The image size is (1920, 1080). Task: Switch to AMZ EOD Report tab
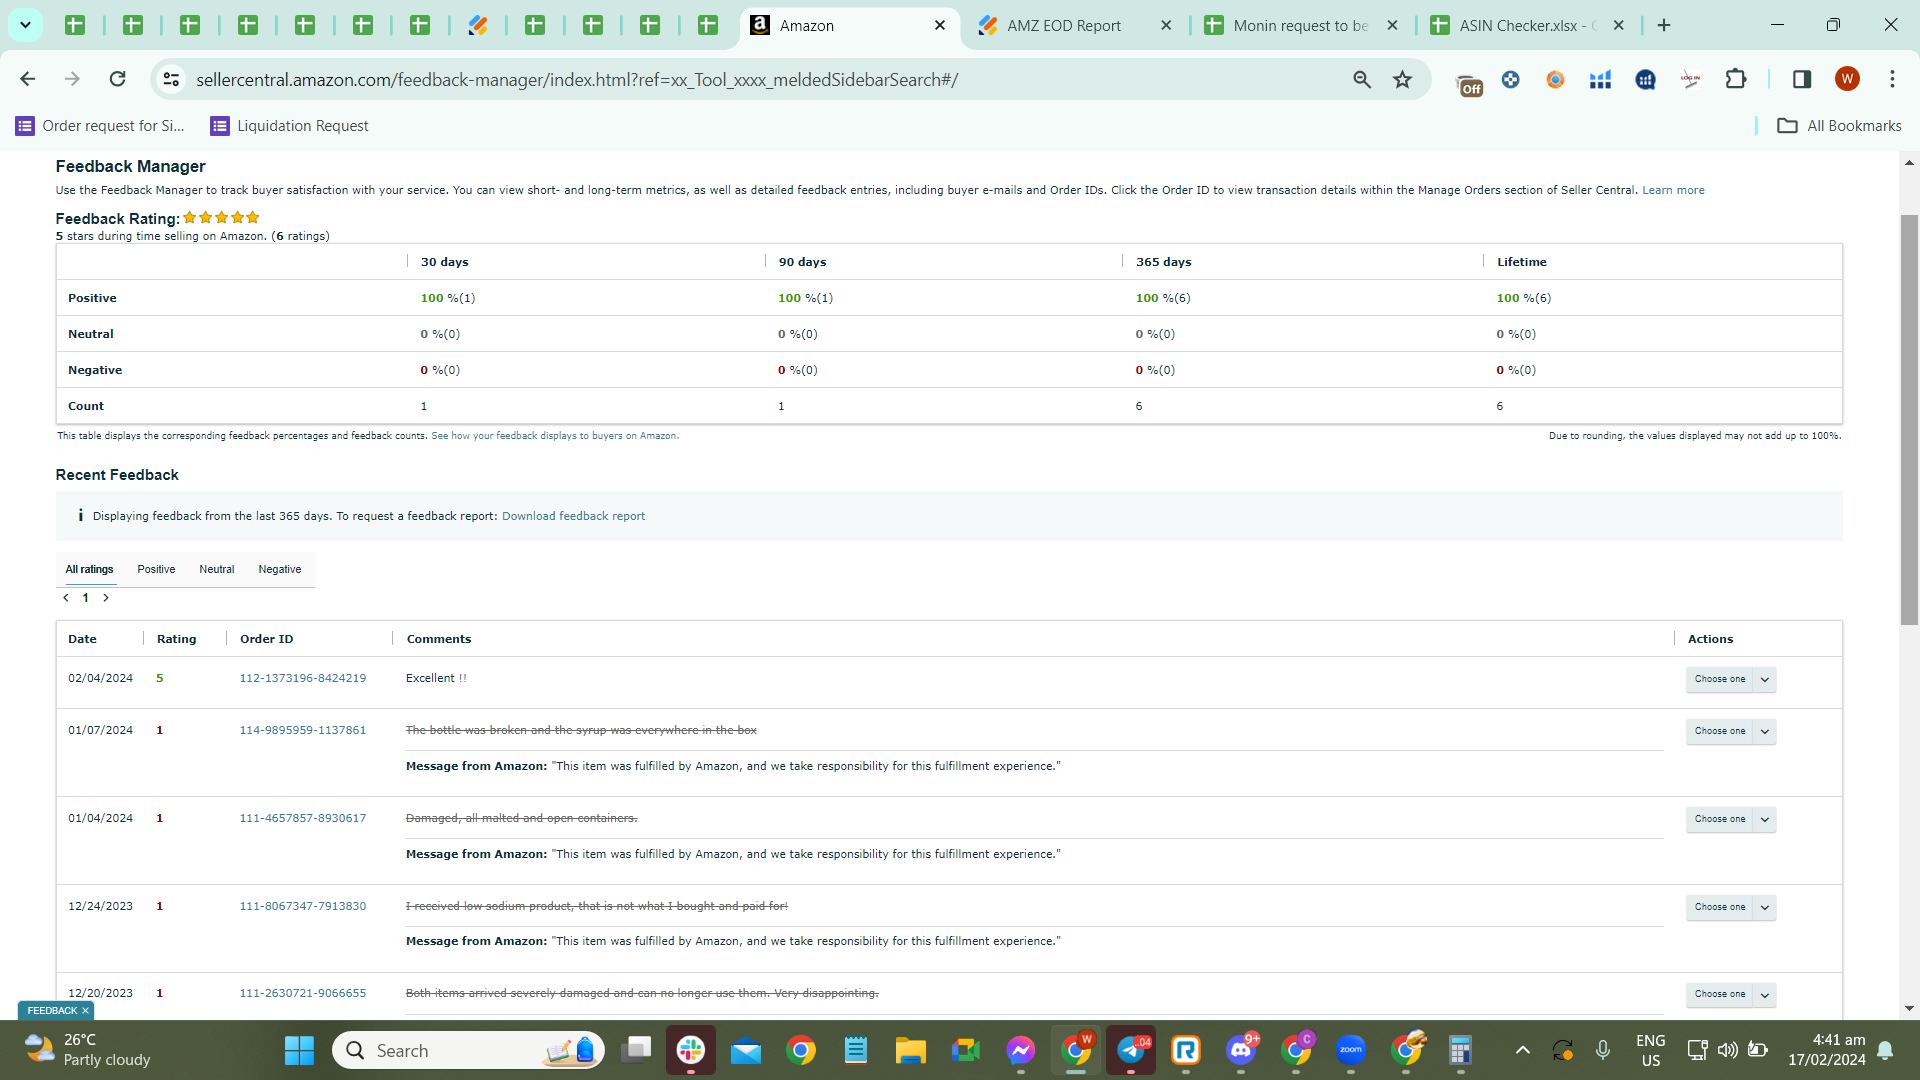(x=1064, y=25)
